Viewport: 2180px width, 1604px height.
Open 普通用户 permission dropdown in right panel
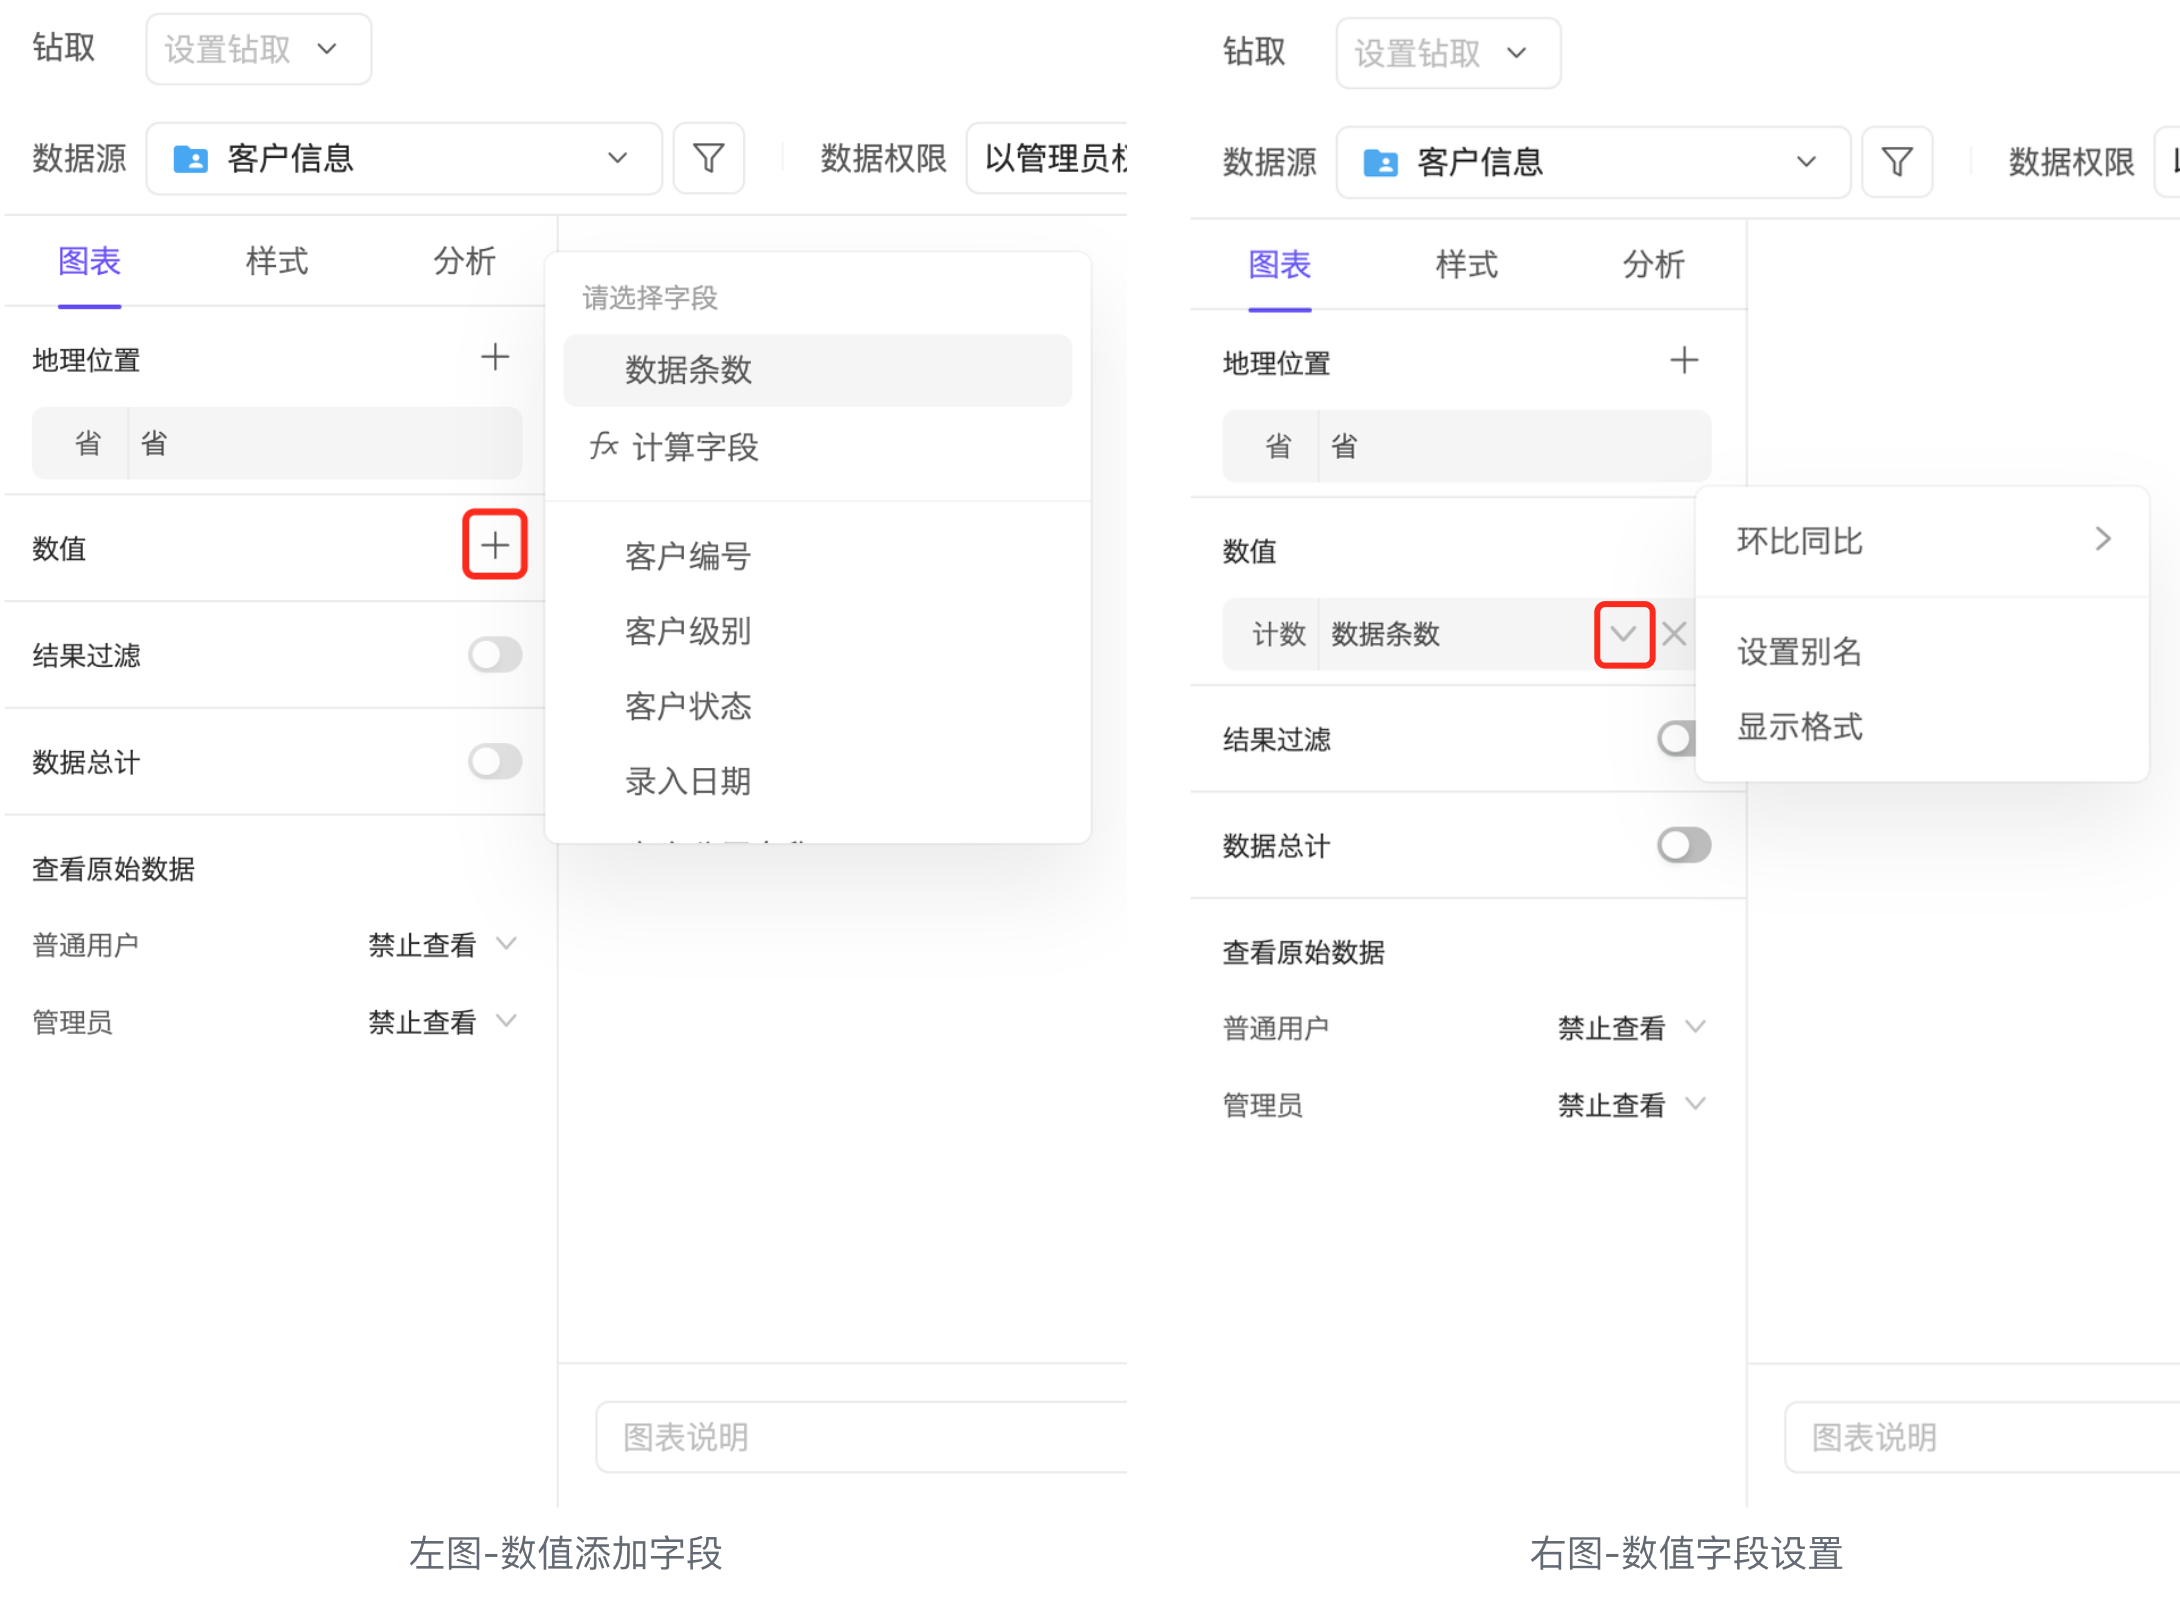click(1632, 1027)
